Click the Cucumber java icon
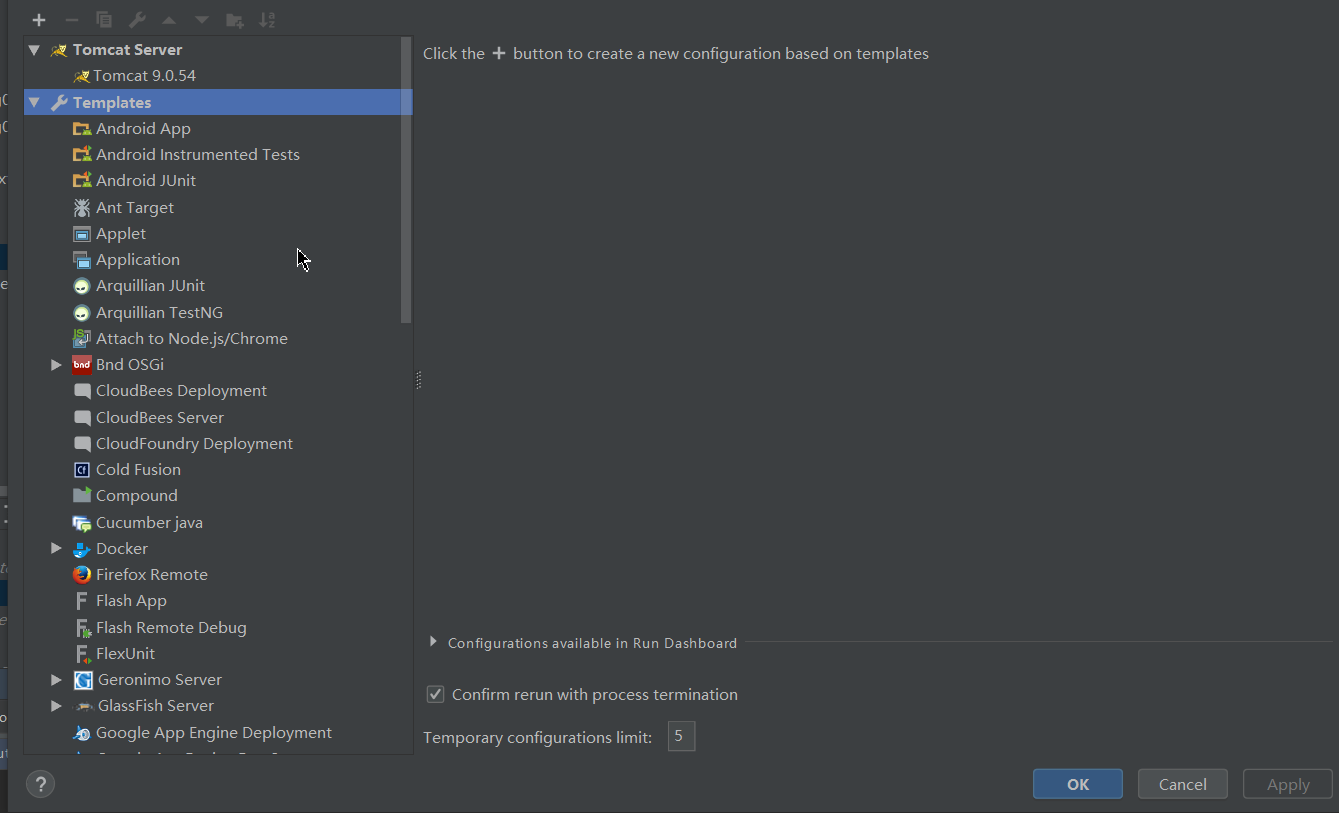Image resolution: width=1339 pixels, height=813 pixels. pos(82,522)
